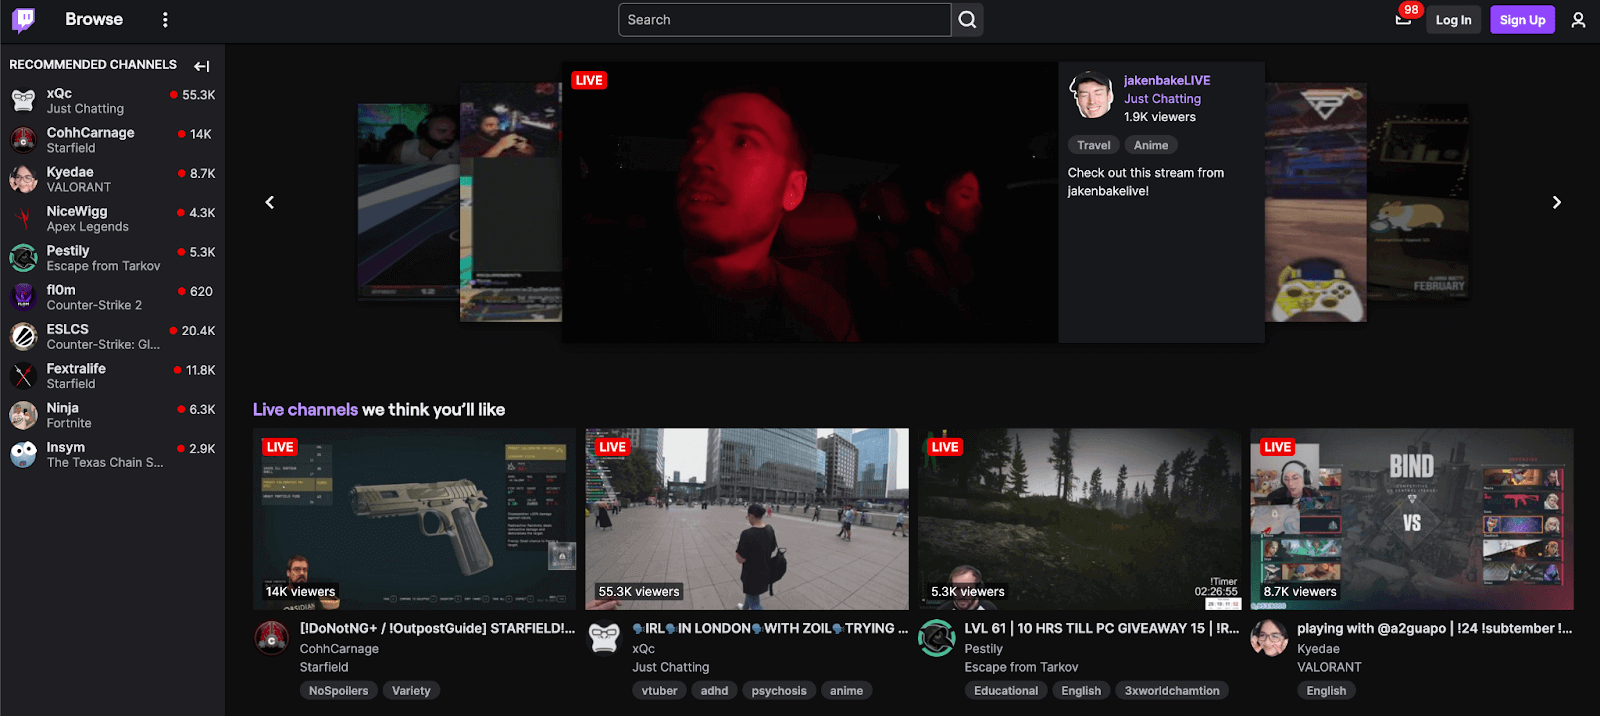
Task: Open Escape from Tarkov category under Pestily card
Action: pyautogui.click(x=1021, y=667)
